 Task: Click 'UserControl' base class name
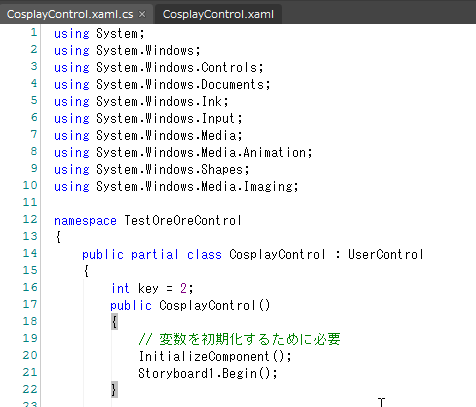[x=386, y=254]
